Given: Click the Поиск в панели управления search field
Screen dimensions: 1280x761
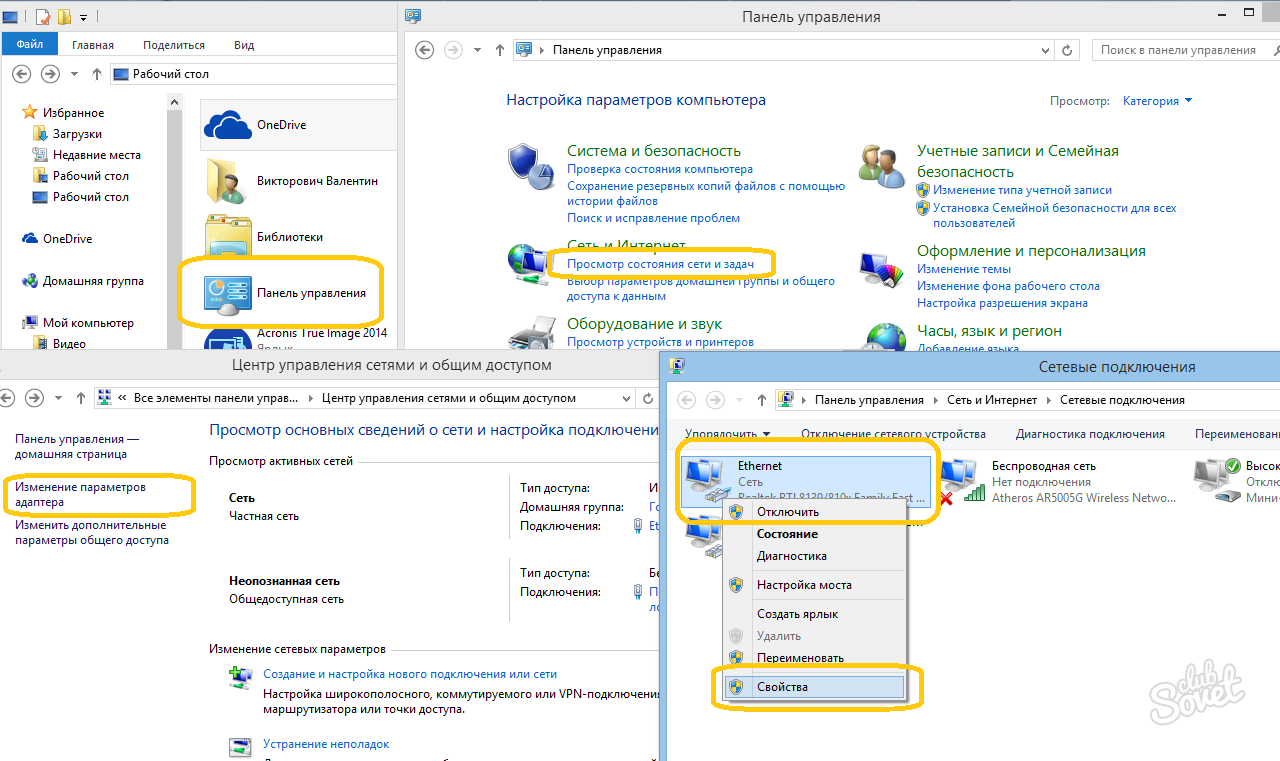Looking at the screenshot, I should click(x=1180, y=50).
